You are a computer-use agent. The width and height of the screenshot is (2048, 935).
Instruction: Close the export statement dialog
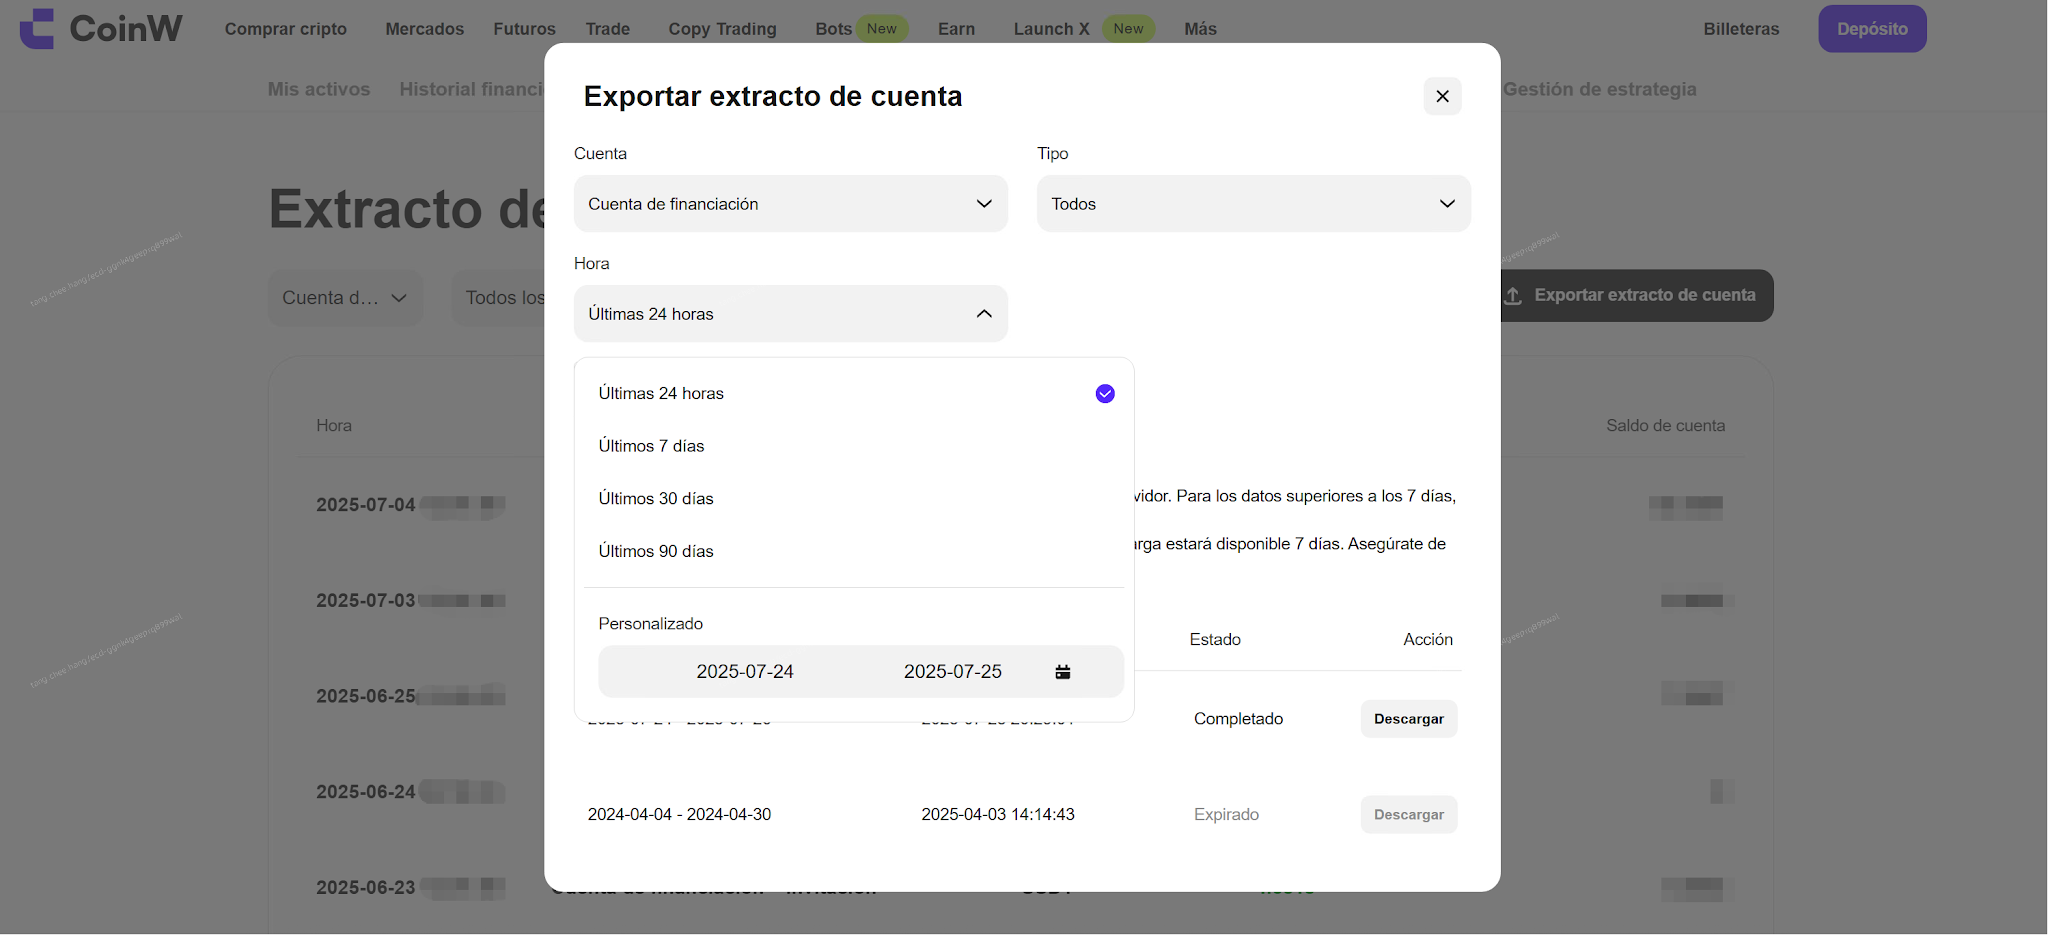pos(1442,96)
